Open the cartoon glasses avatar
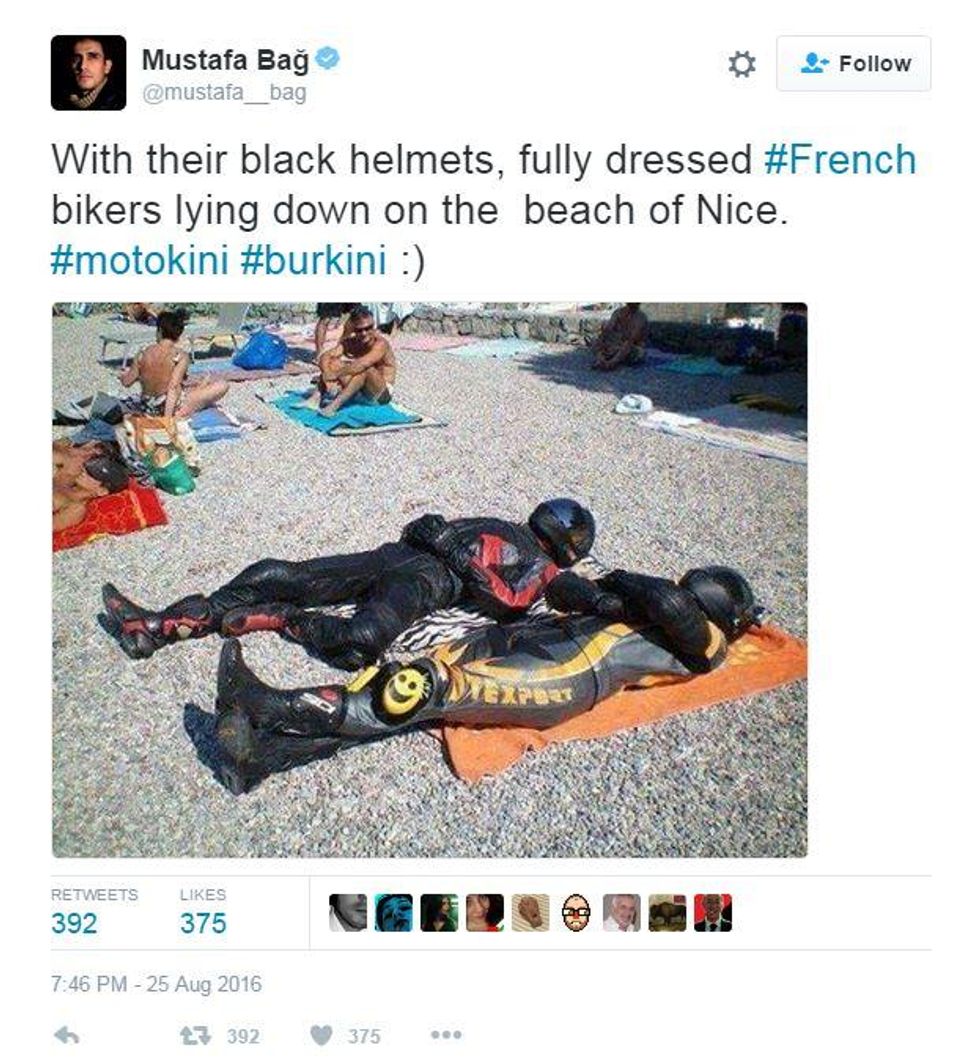The image size is (980, 1063). 576,912
